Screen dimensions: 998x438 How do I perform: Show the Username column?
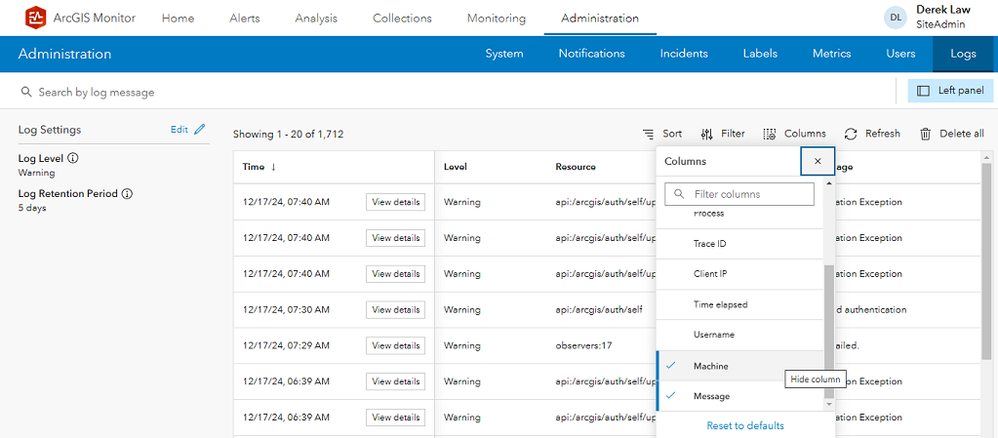(x=714, y=335)
